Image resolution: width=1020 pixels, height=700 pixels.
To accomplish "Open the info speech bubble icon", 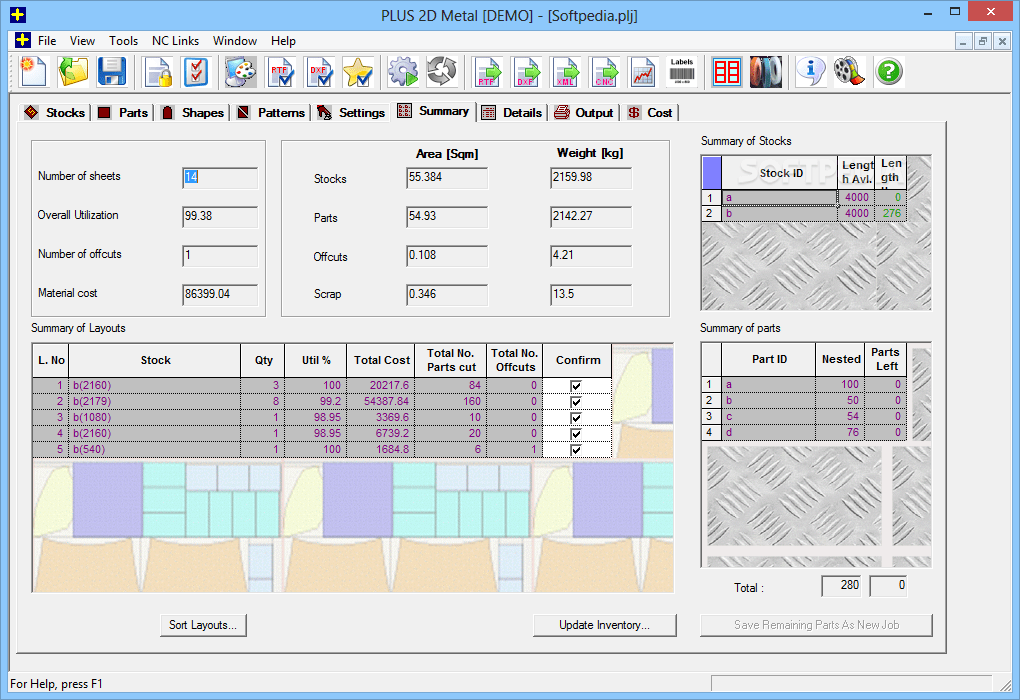I will (x=811, y=72).
